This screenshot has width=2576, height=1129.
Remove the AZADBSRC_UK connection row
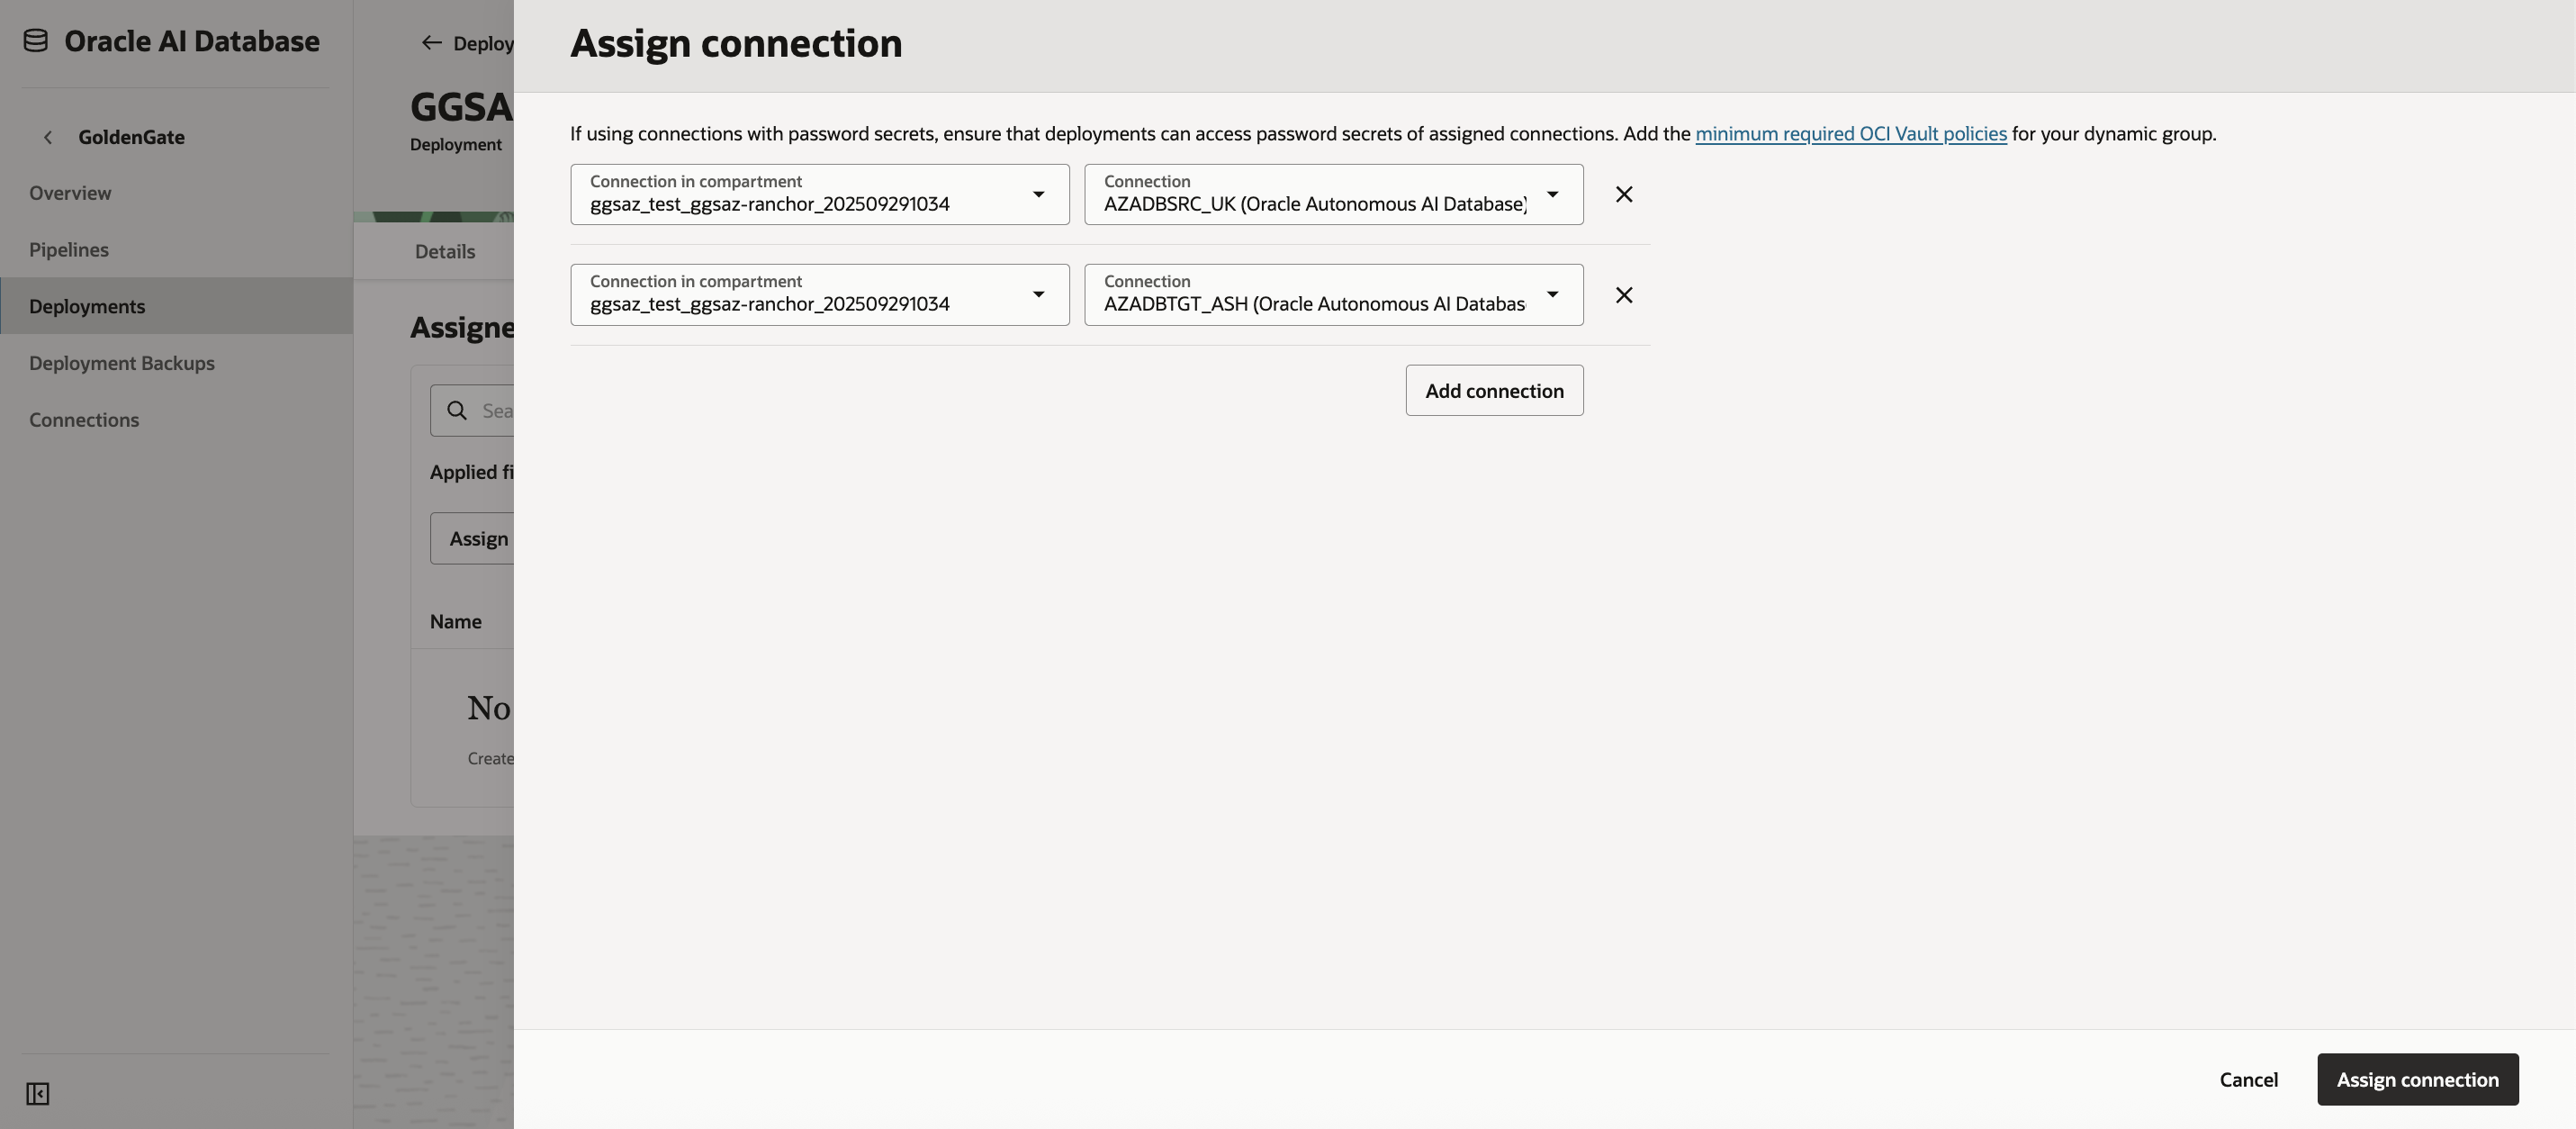point(1623,194)
